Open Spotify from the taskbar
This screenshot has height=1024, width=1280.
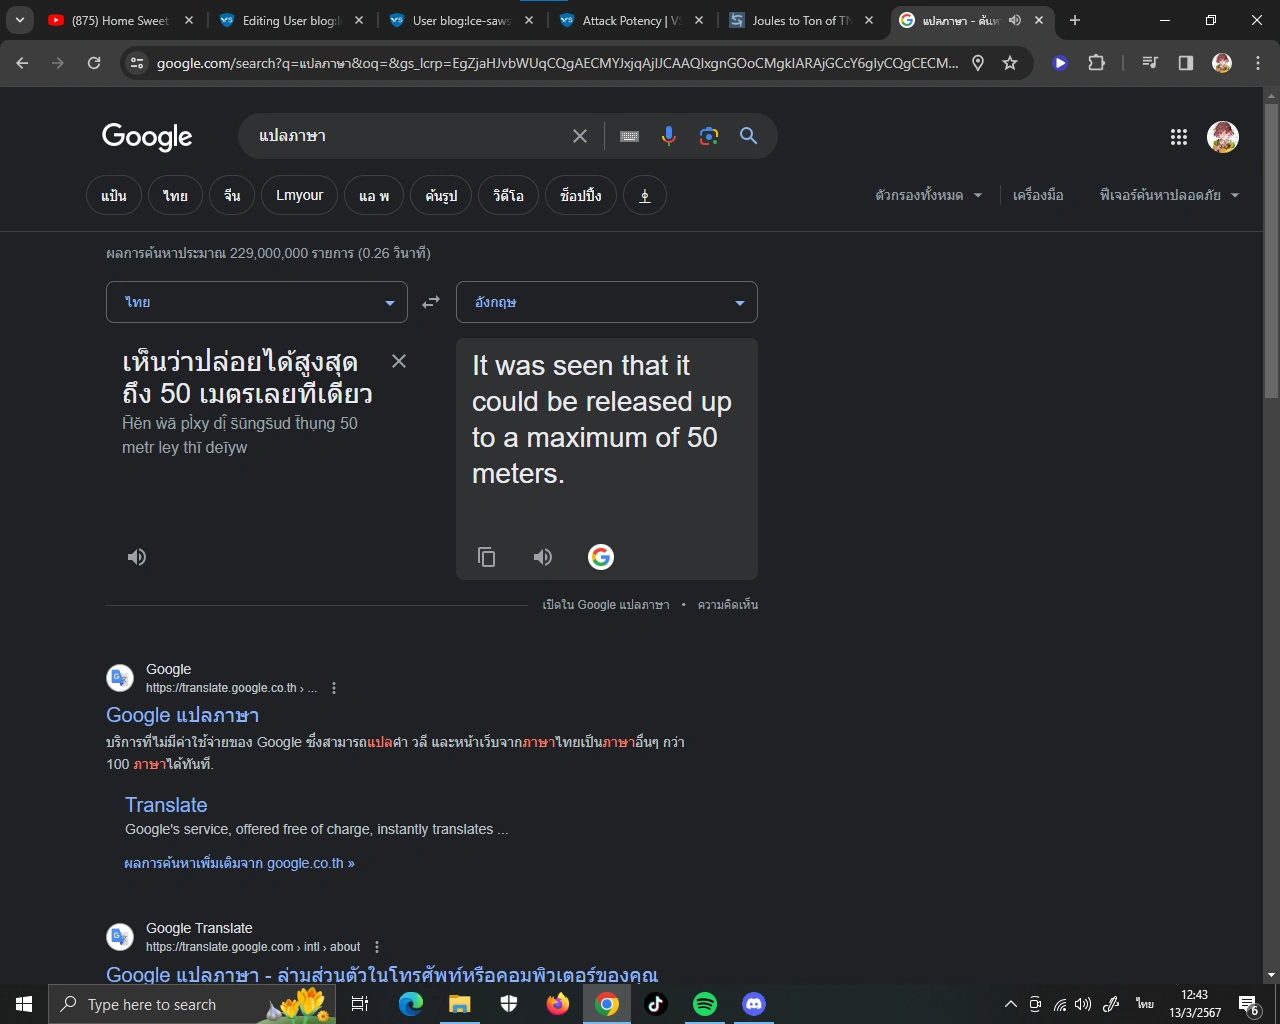[705, 1004]
